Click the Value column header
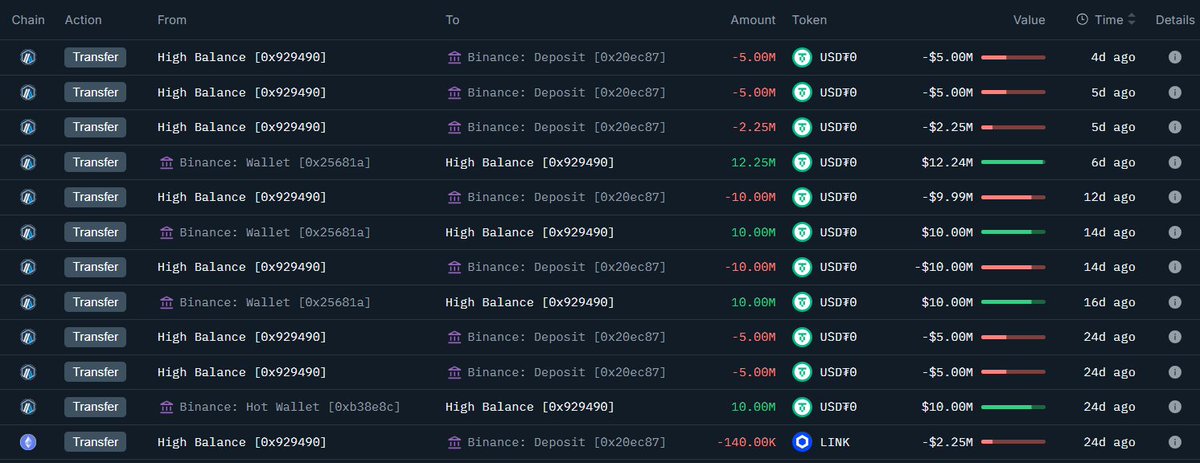The image size is (1200, 463). point(1029,20)
